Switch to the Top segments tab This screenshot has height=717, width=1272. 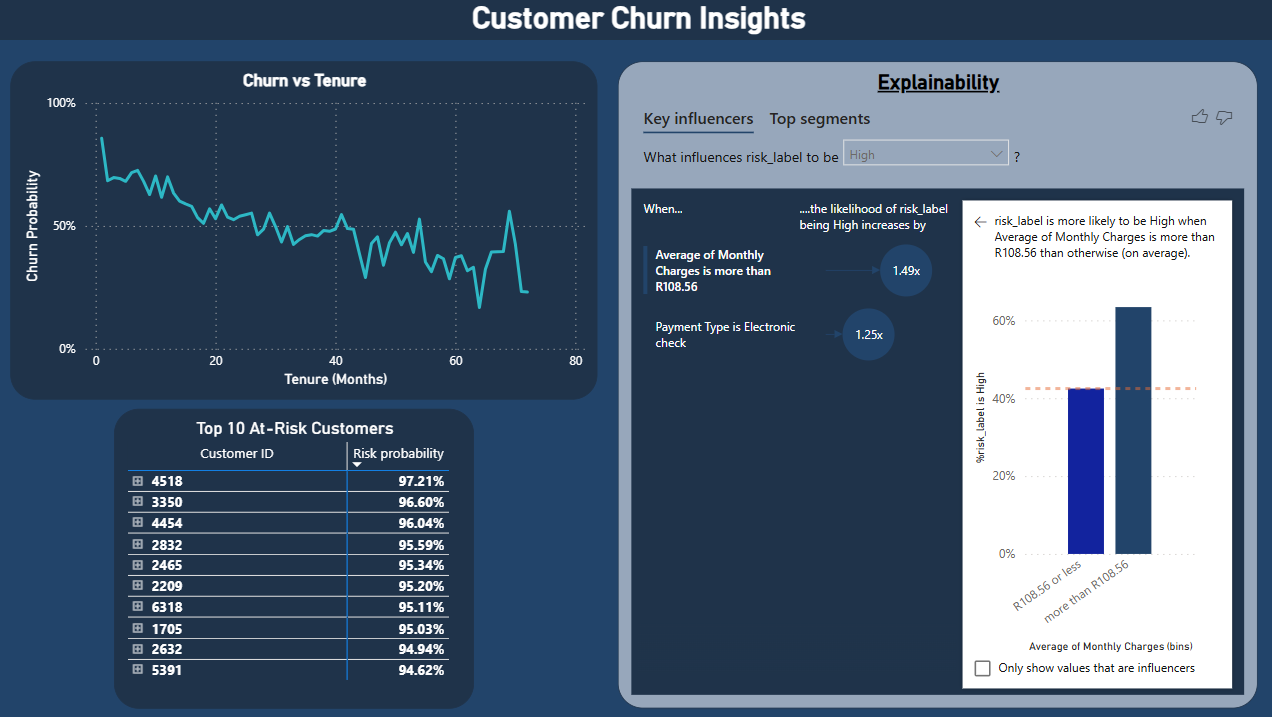(x=819, y=119)
